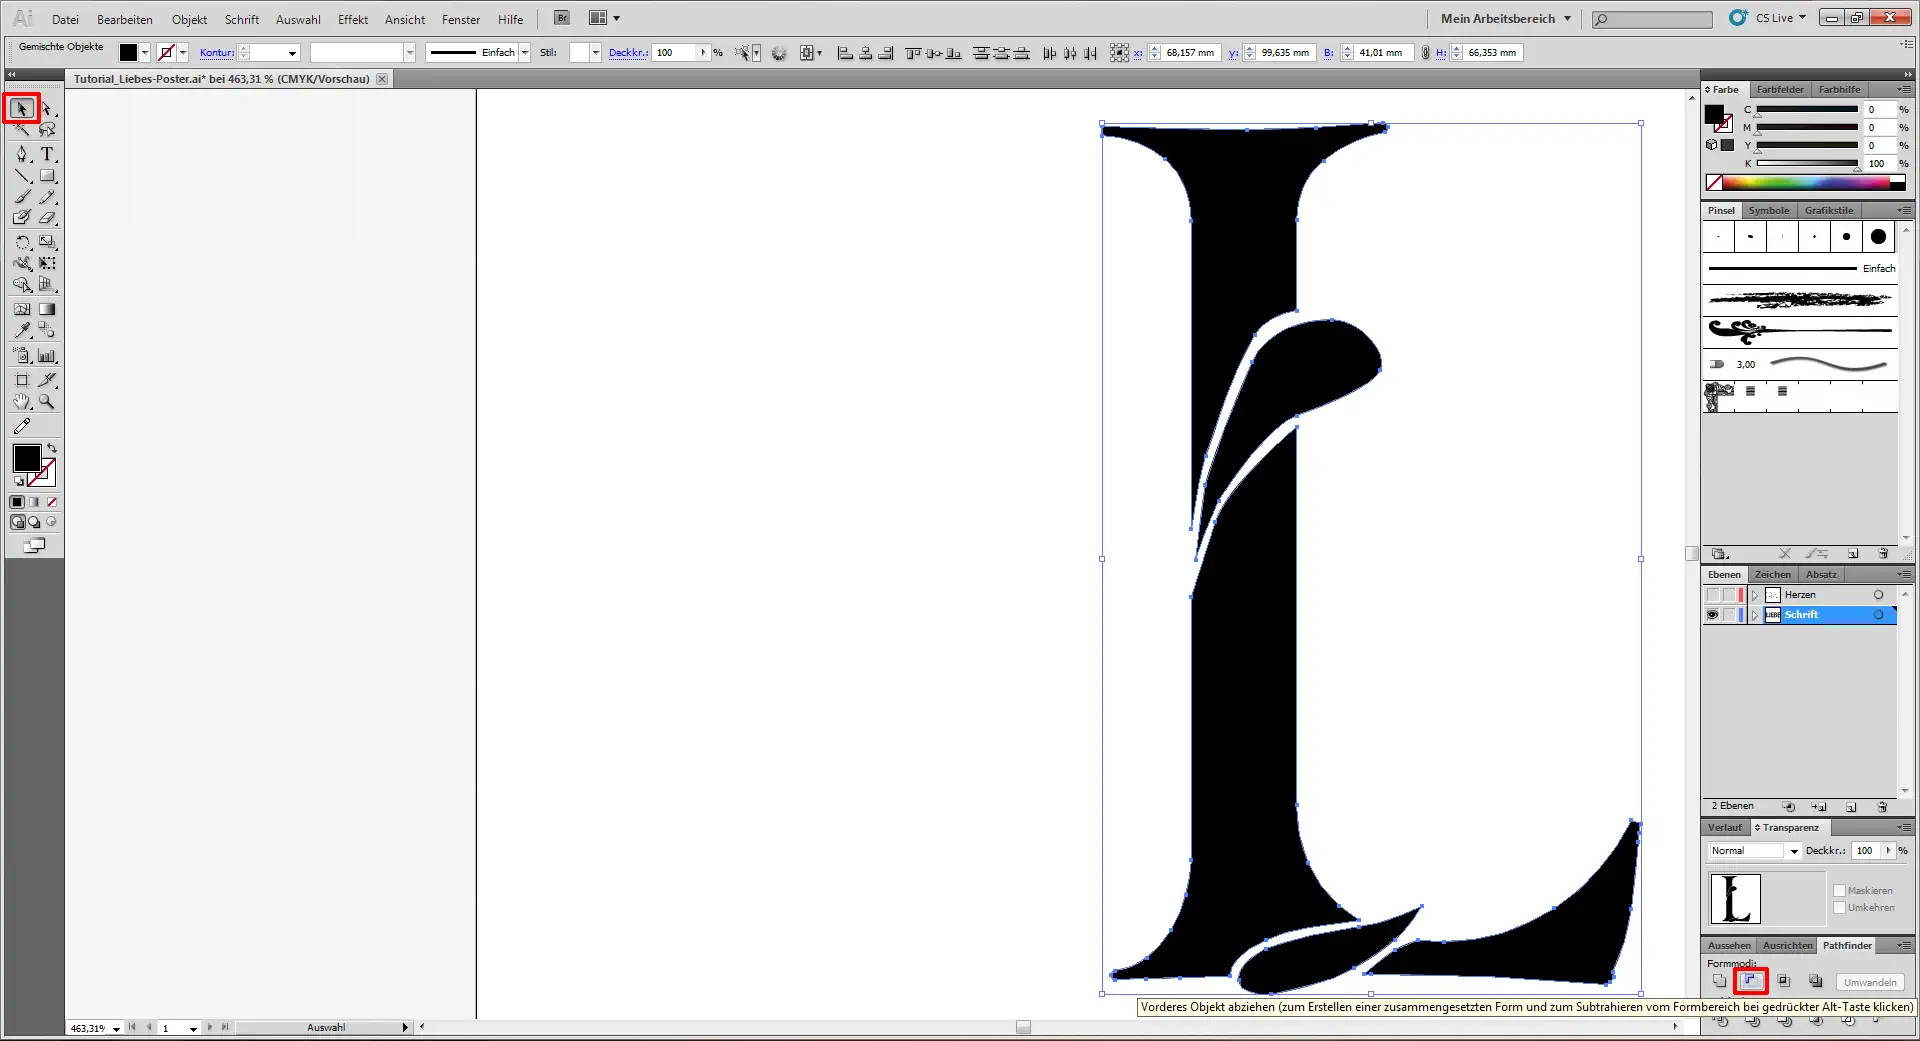Viewport: 1920px width, 1041px height.
Task: Apply Vorderes Objekt abziehen in Pathfinder panel
Action: [1750, 982]
